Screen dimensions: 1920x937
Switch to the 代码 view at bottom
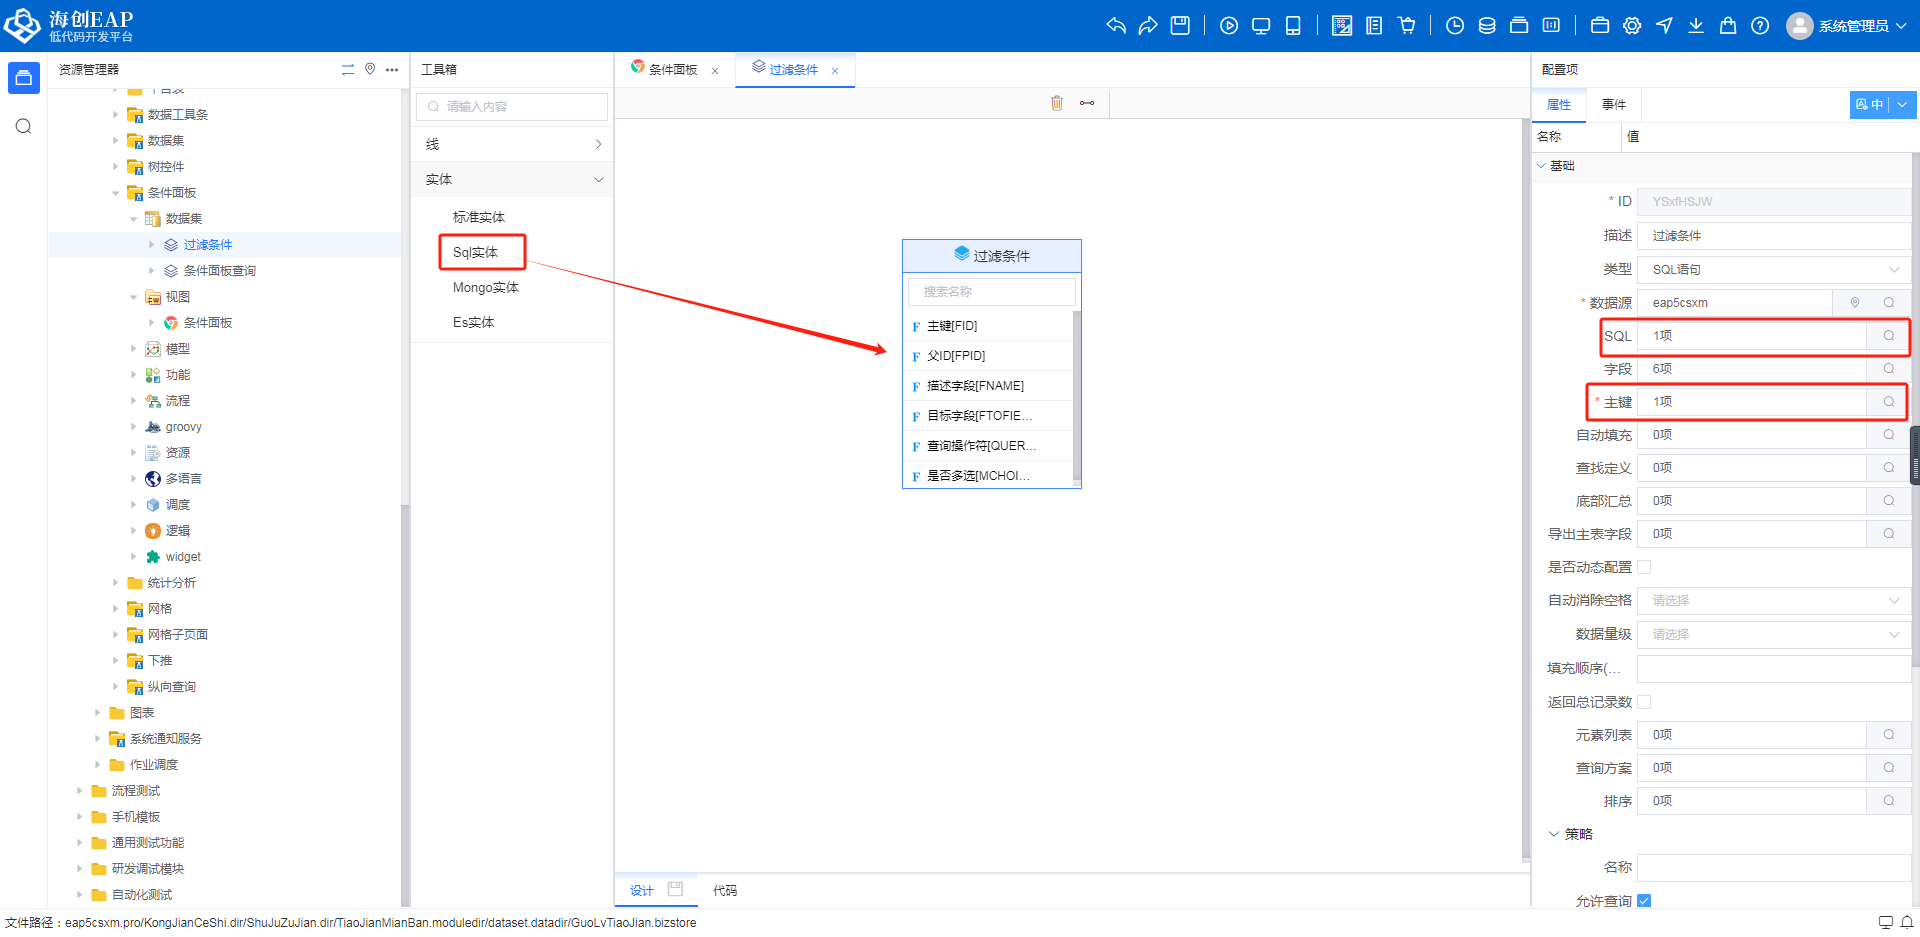[x=725, y=891]
